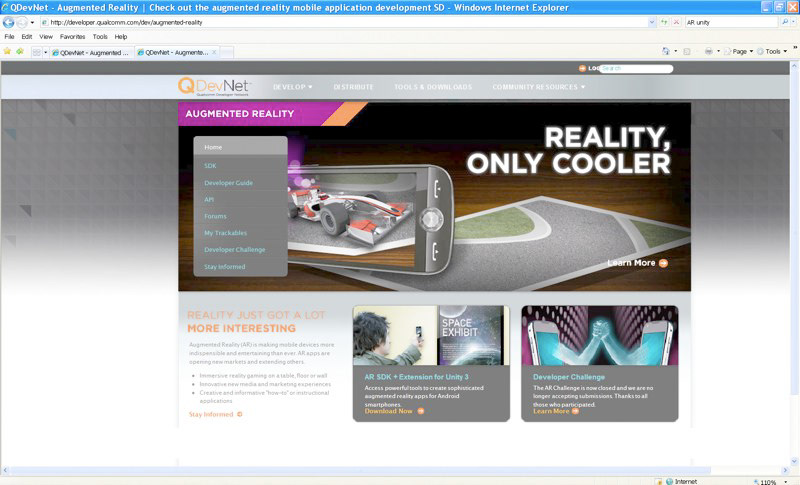Screen dimensions: 800x485
Task: Refresh the page with the green arrows icon
Action: pyautogui.click(x=664, y=22)
